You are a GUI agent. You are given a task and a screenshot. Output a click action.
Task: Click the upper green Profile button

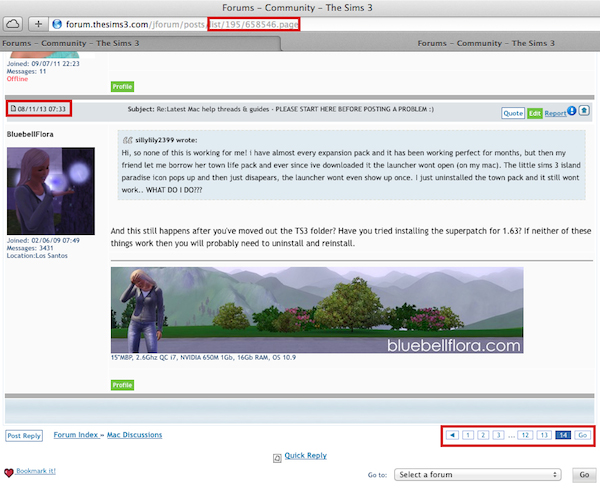click(122, 86)
